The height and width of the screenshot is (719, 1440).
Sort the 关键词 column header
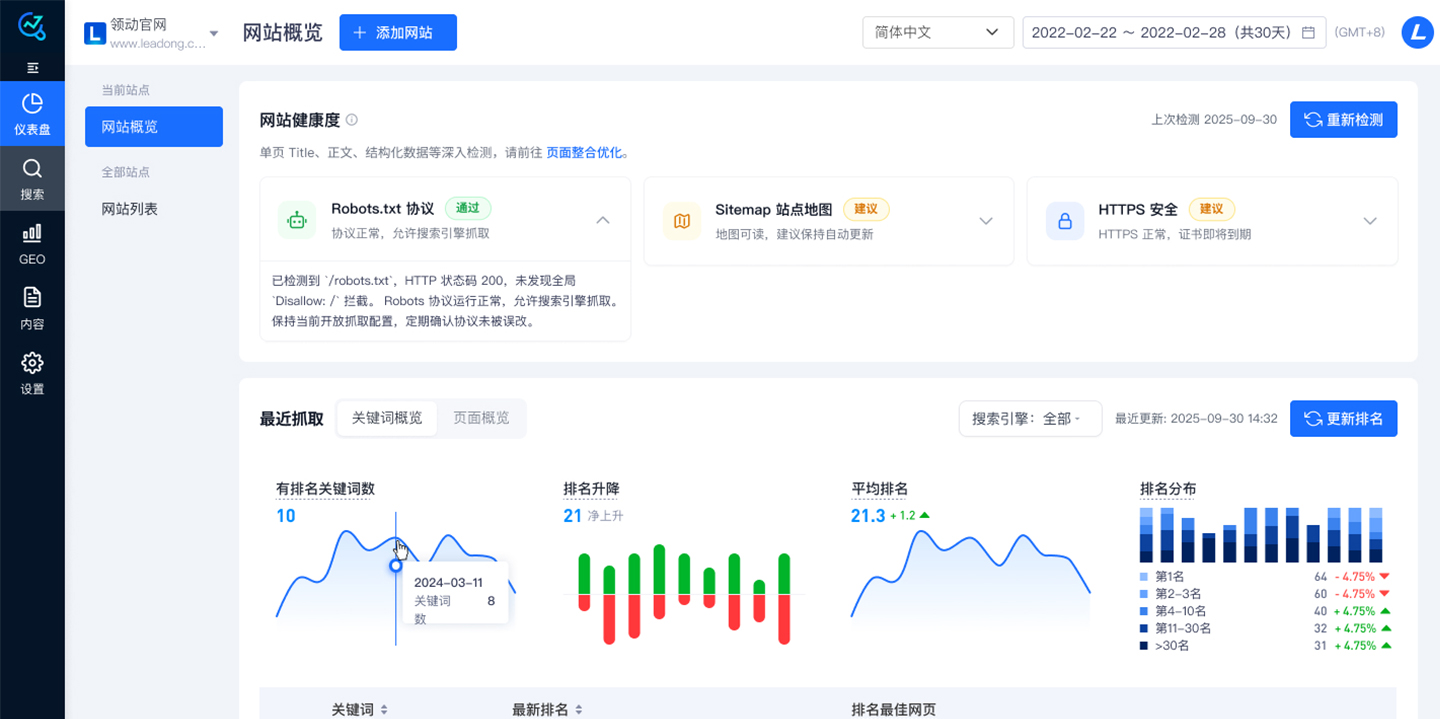(360, 709)
